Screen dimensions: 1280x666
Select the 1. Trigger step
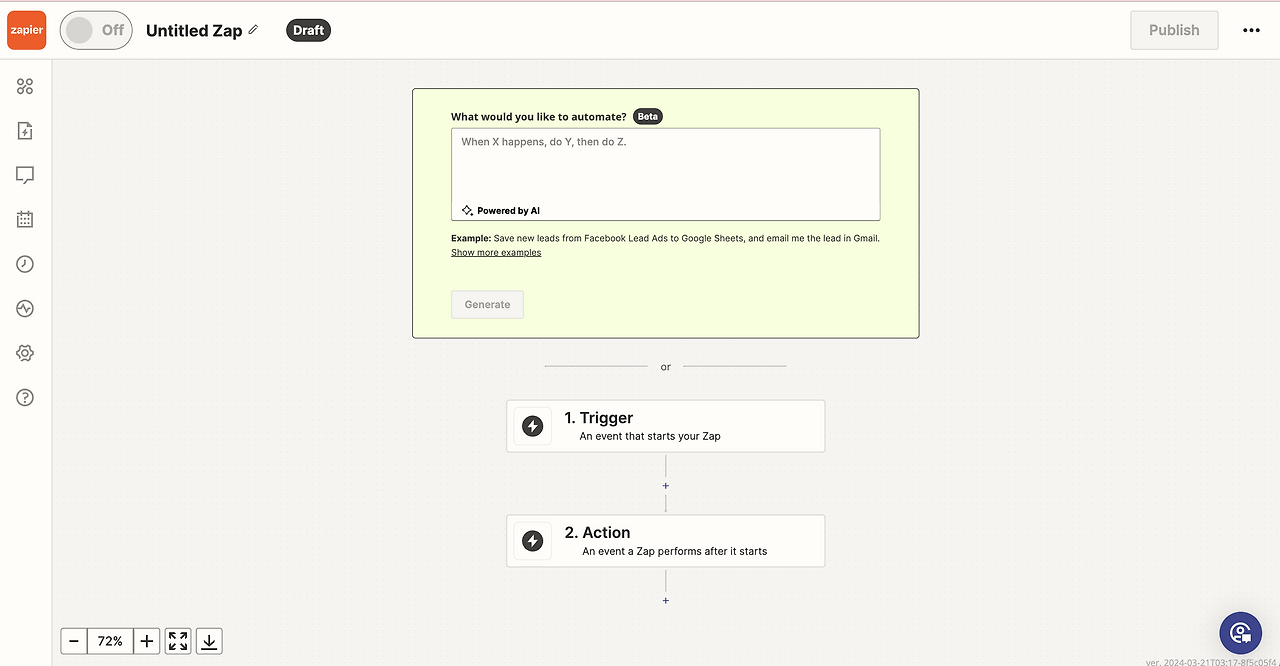point(666,426)
